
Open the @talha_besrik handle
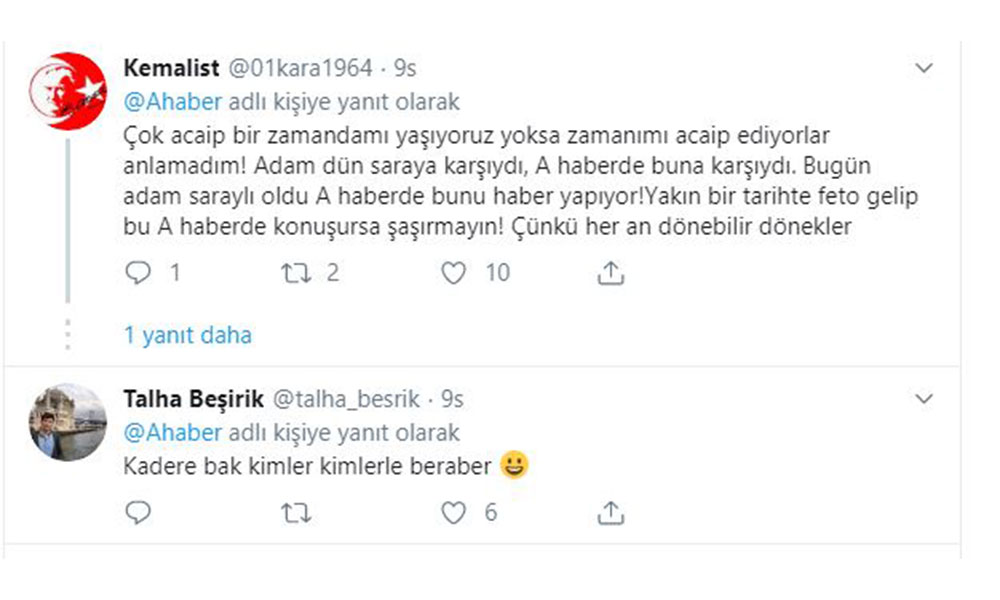346,399
